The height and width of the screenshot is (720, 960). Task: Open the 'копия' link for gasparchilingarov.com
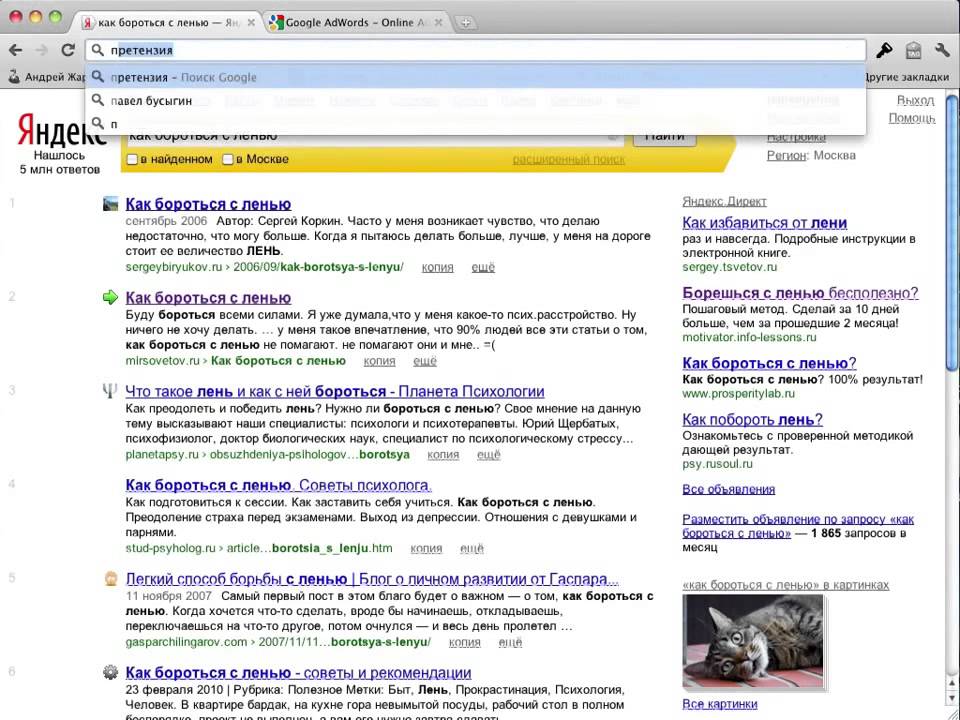[x=465, y=642]
